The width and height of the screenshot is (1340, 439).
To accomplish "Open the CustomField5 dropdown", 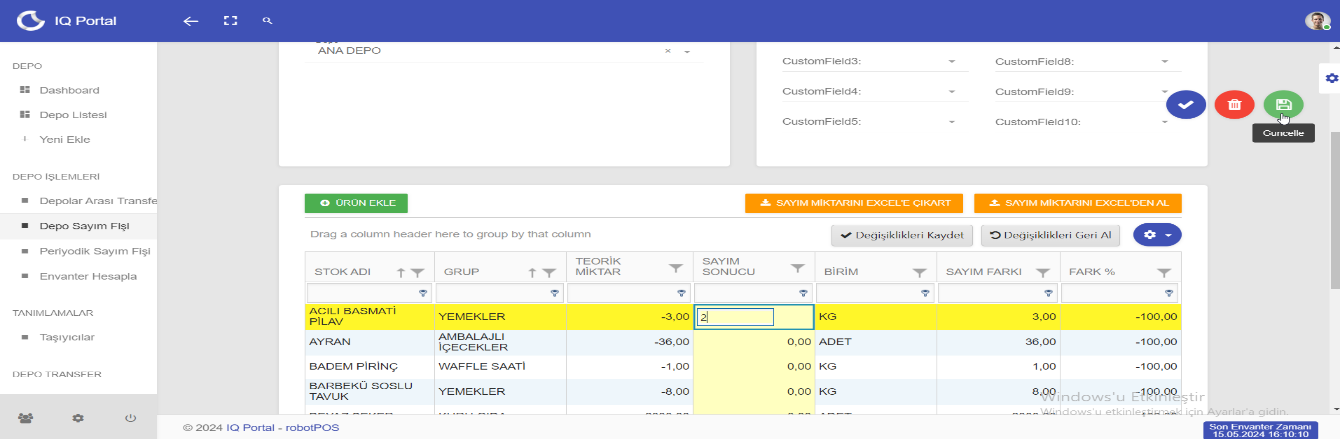I will point(951,122).
